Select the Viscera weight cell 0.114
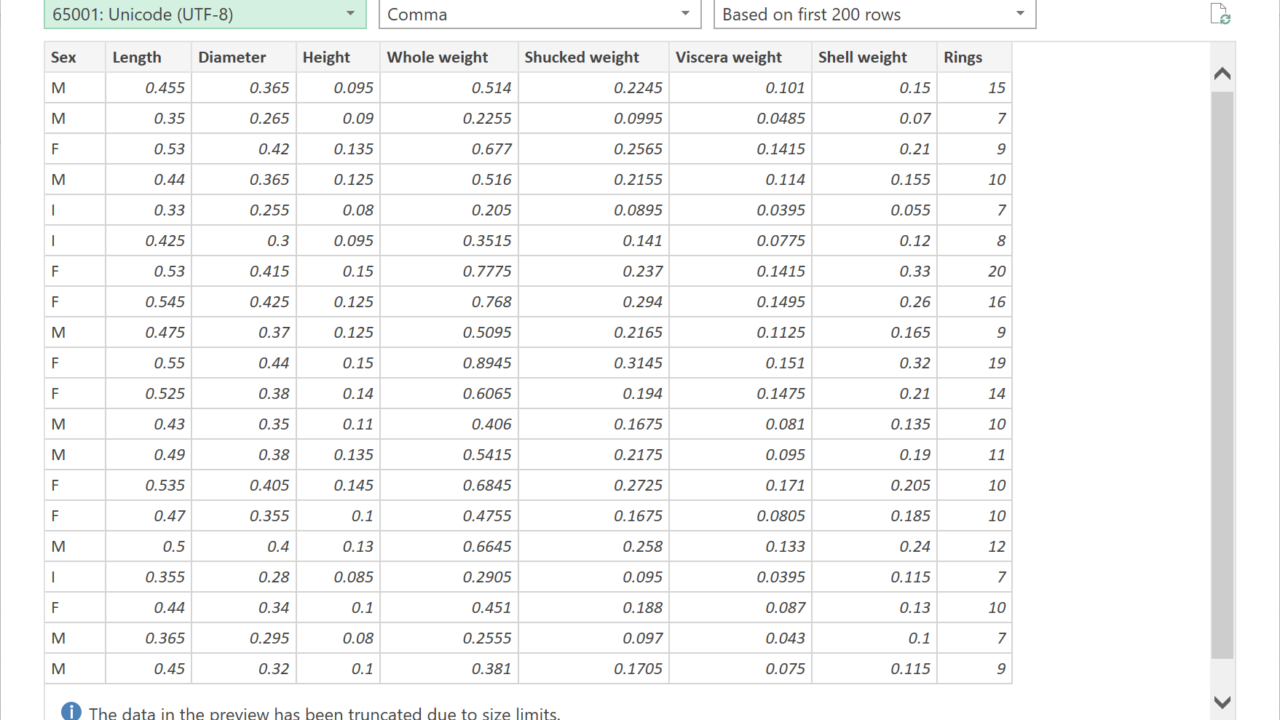 coord(740,180)
